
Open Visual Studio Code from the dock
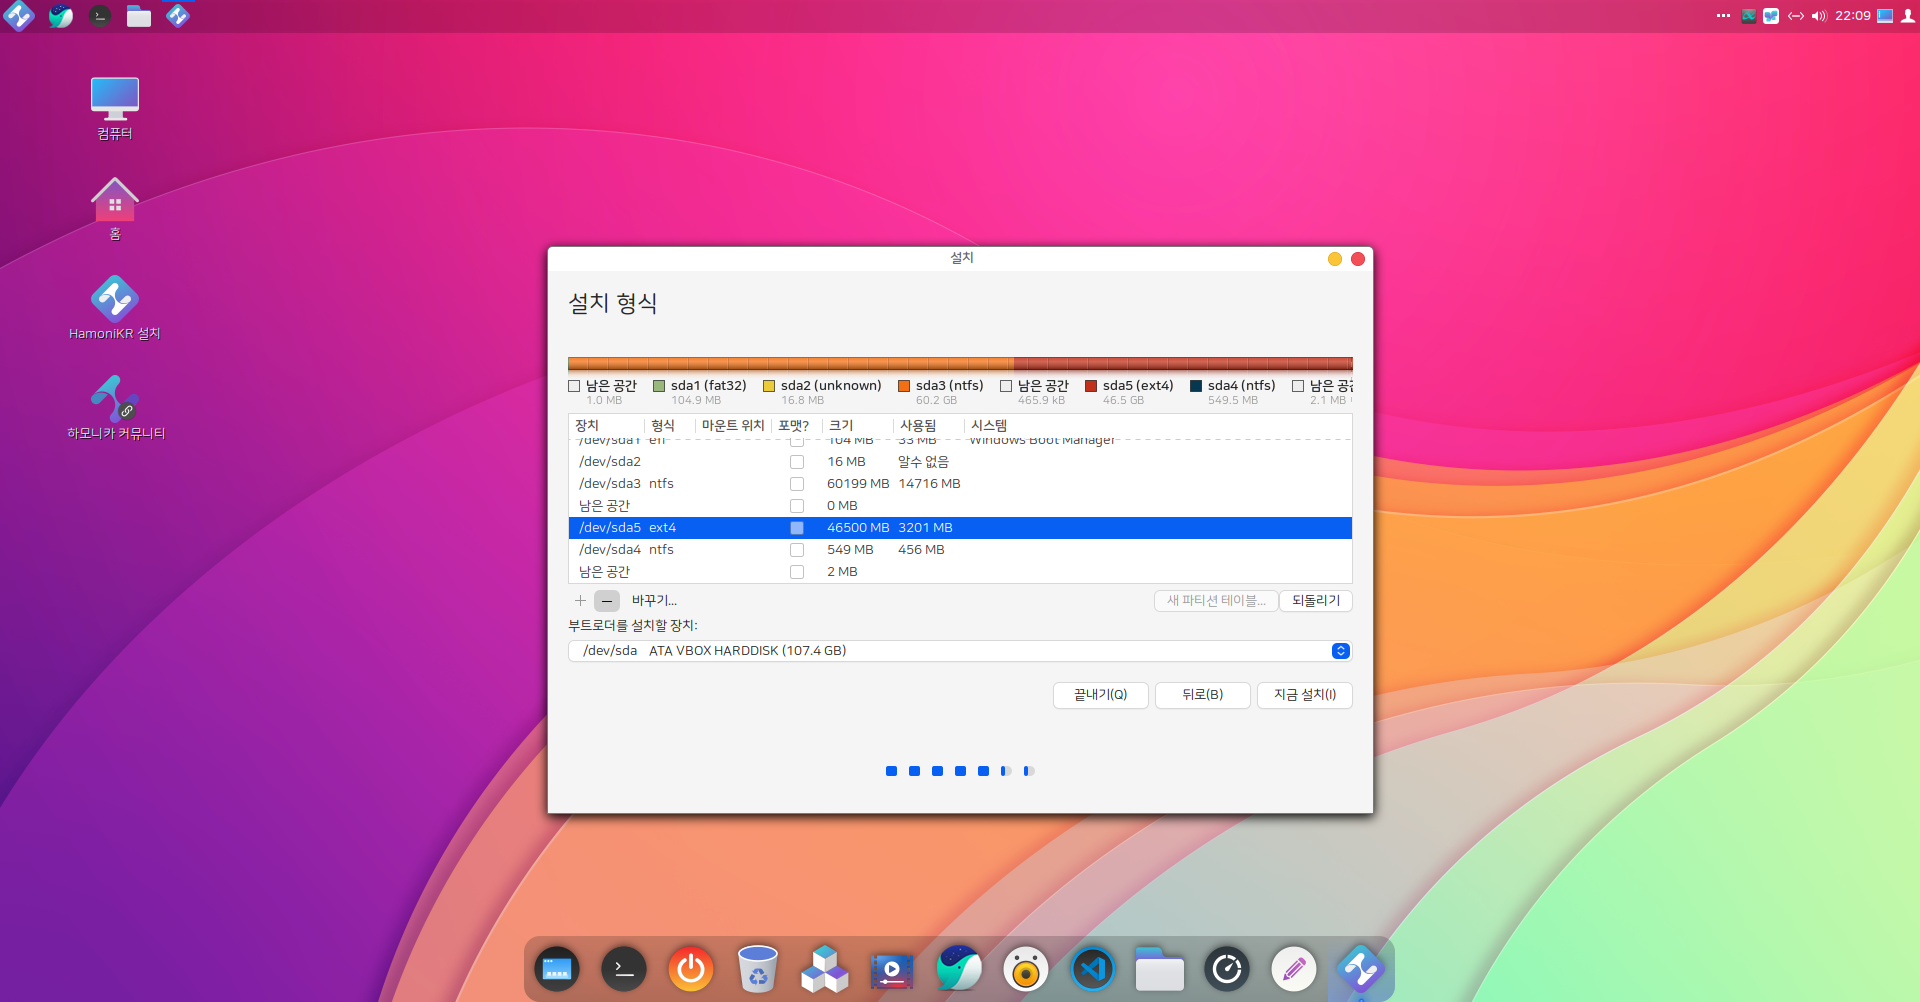1092,969
